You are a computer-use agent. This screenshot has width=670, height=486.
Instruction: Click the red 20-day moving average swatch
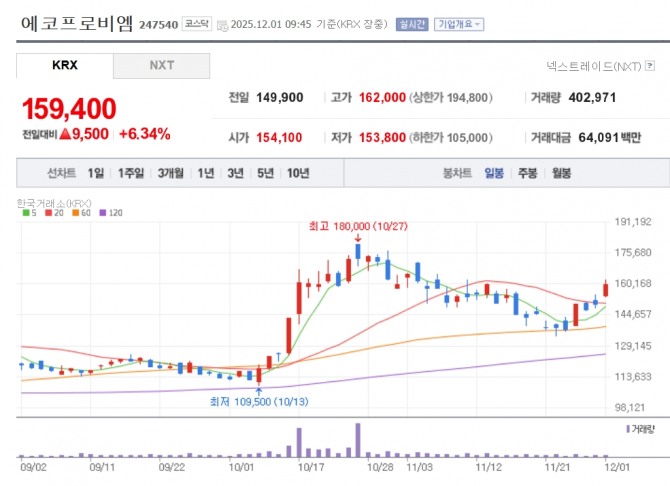pos(48,212)
